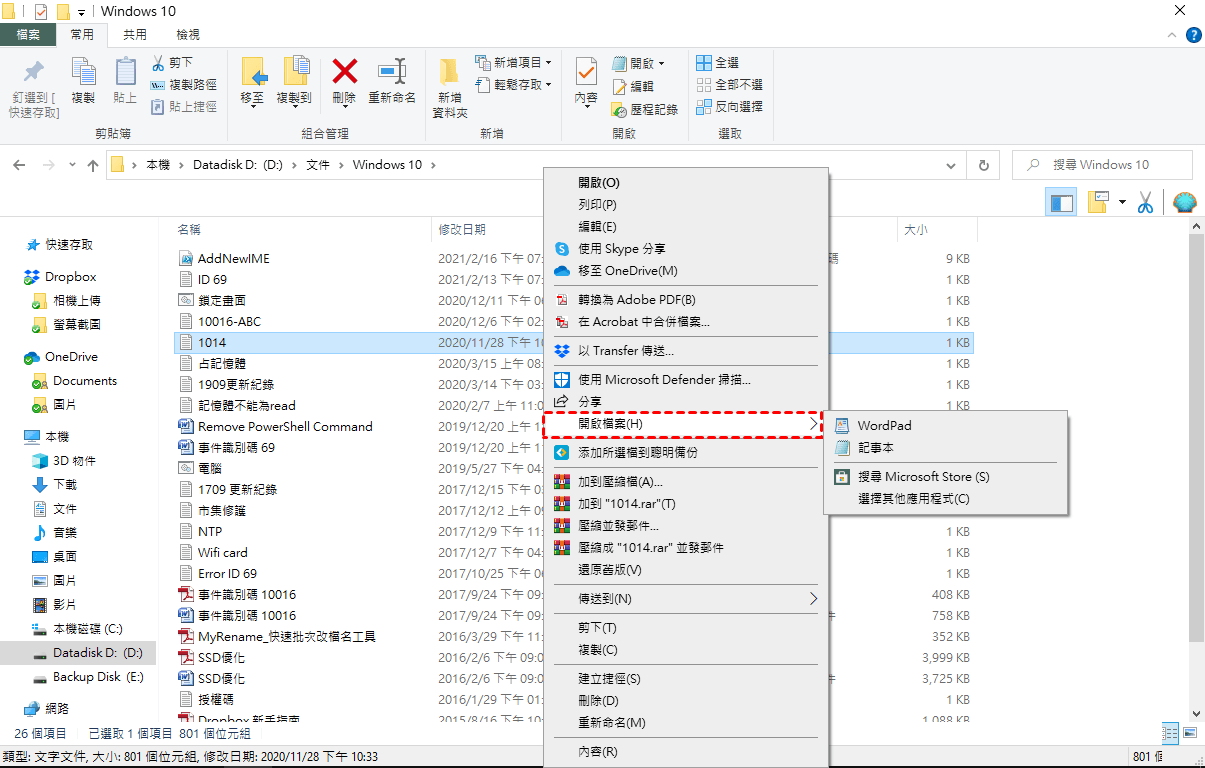The width and height of the screenshot is (1205, 768).
Task: Select Backup Disk (E:) in navigation pane
Action: [88, 678]
